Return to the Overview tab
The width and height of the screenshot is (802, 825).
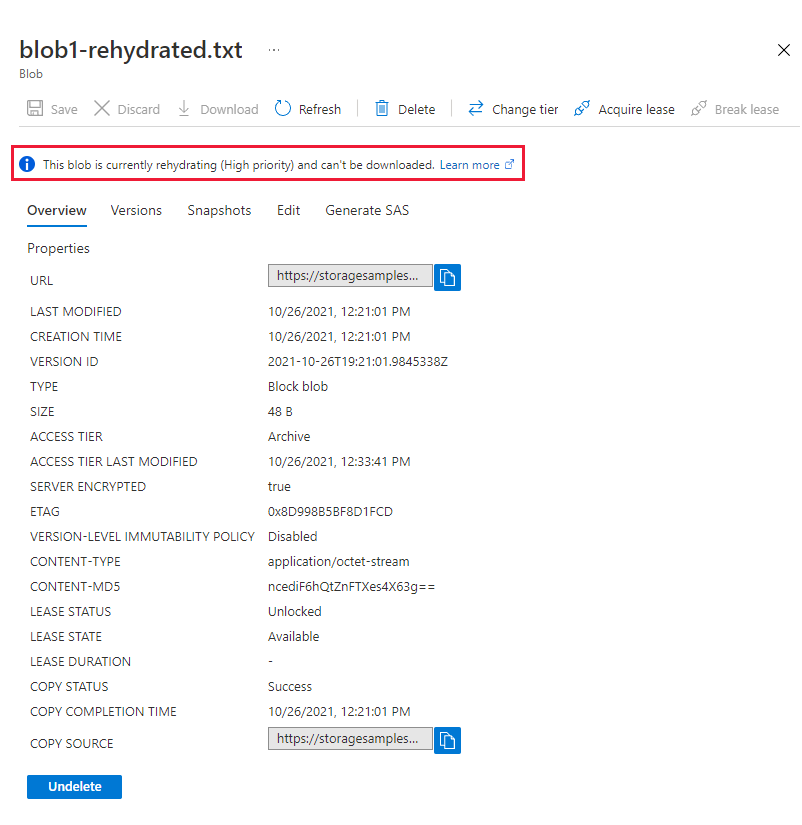pyautogui.click(x=57, y=210)
